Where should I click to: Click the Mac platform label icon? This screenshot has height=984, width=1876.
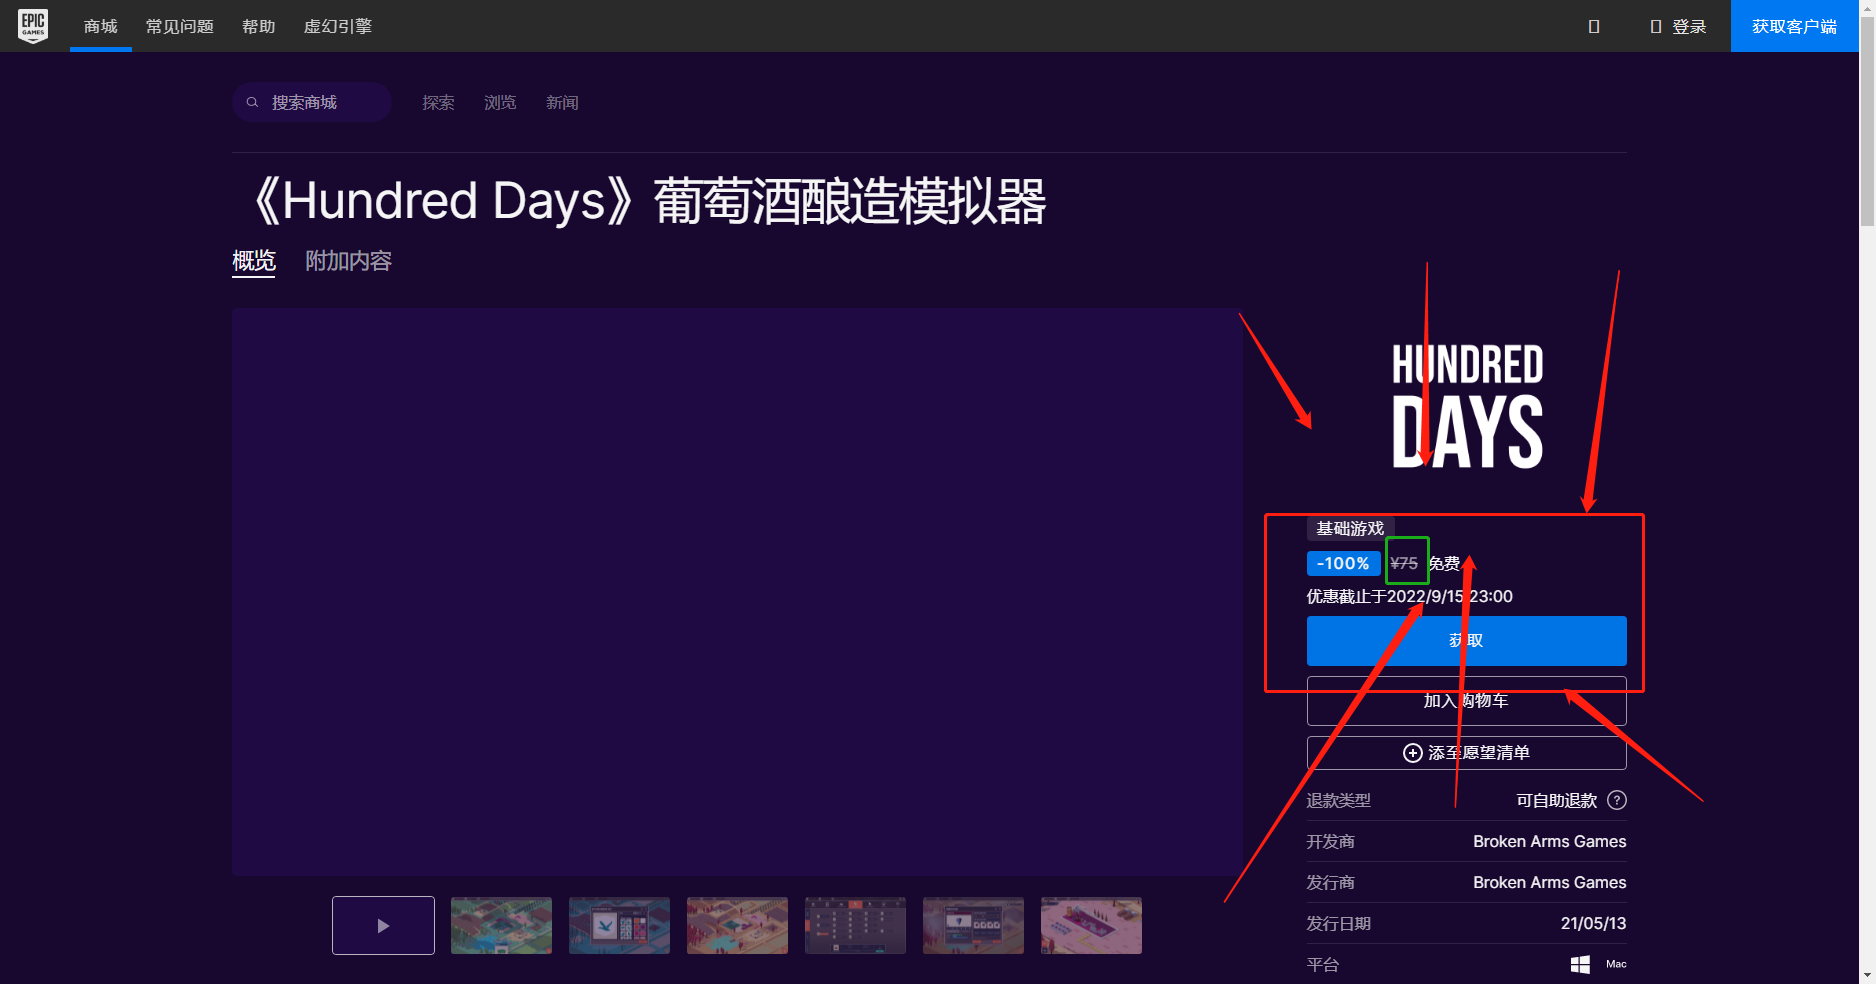tap(1616, 964)
